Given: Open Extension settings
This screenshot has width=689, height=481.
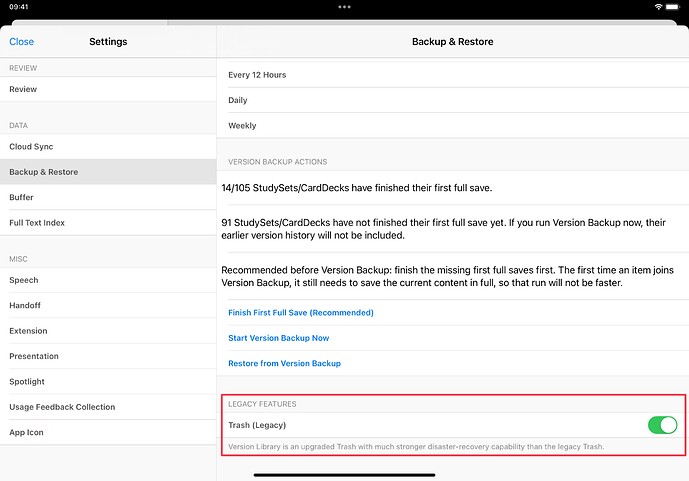Looking at the screenshot, I should (108, 331).
